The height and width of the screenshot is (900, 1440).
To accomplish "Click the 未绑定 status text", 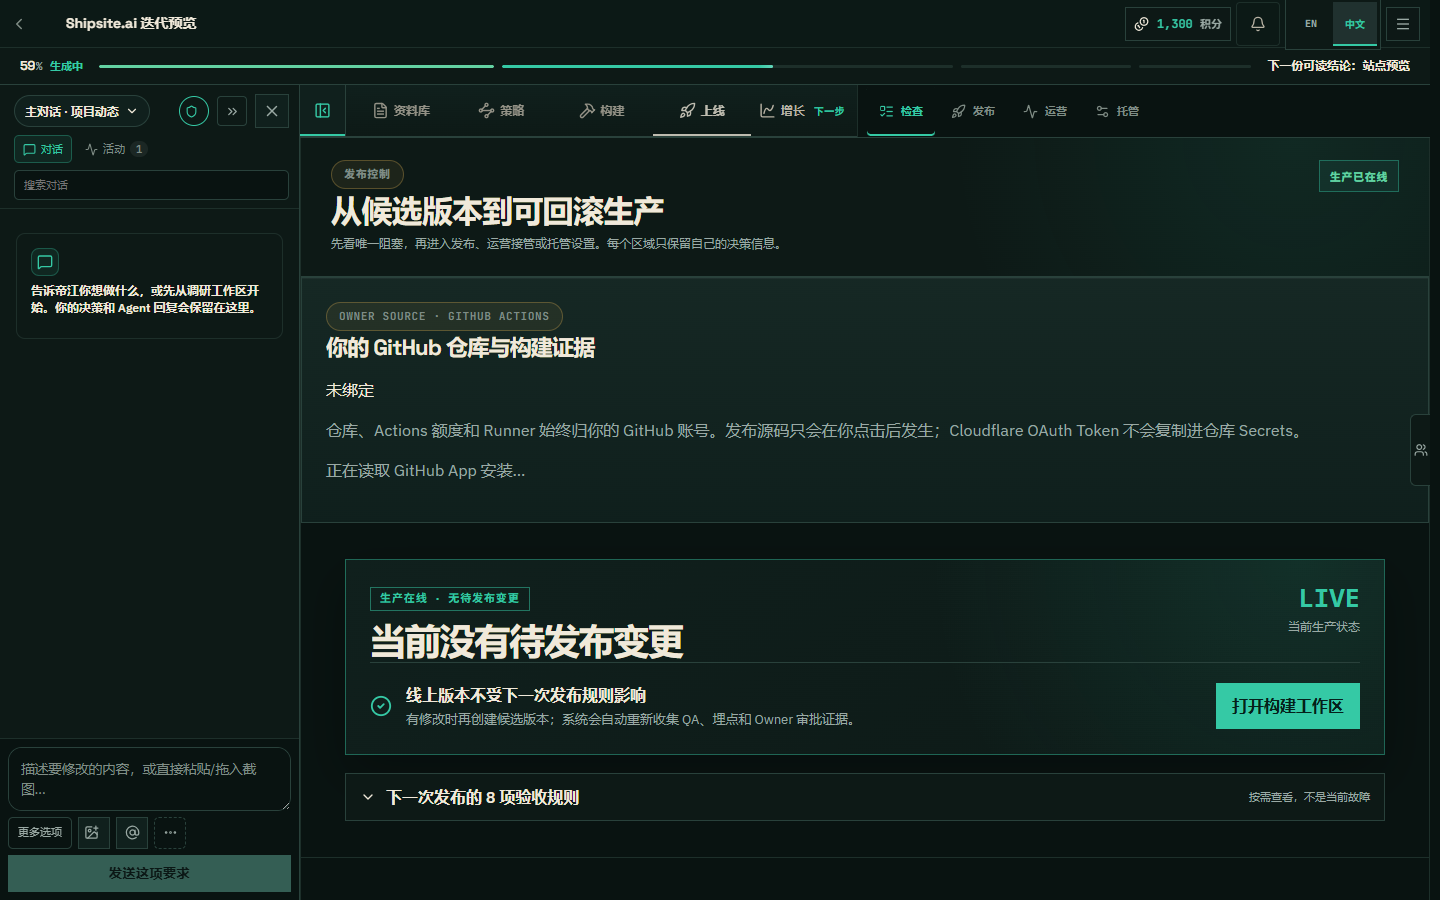I will 350,391.
